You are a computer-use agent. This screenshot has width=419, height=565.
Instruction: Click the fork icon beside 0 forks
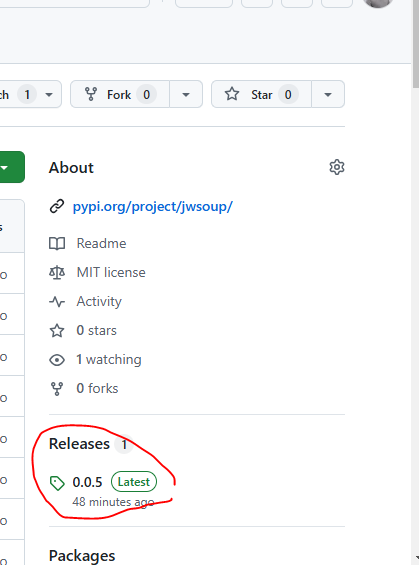pyautogui.click(x=57, y=389)
